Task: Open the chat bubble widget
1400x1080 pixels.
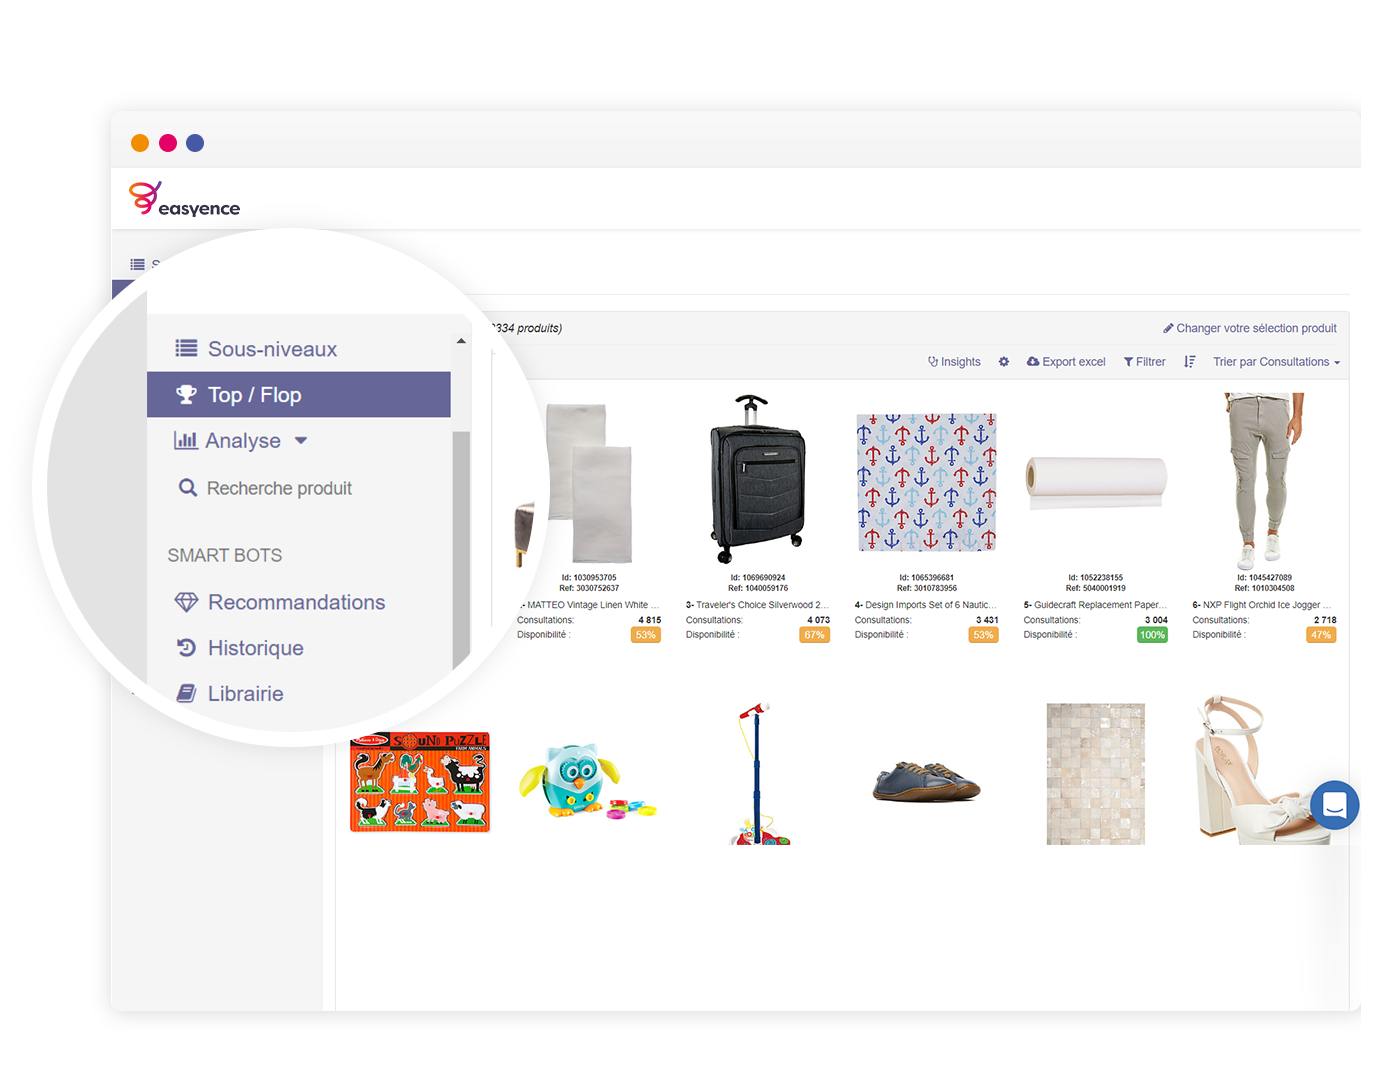Action: pos(1334,805)
